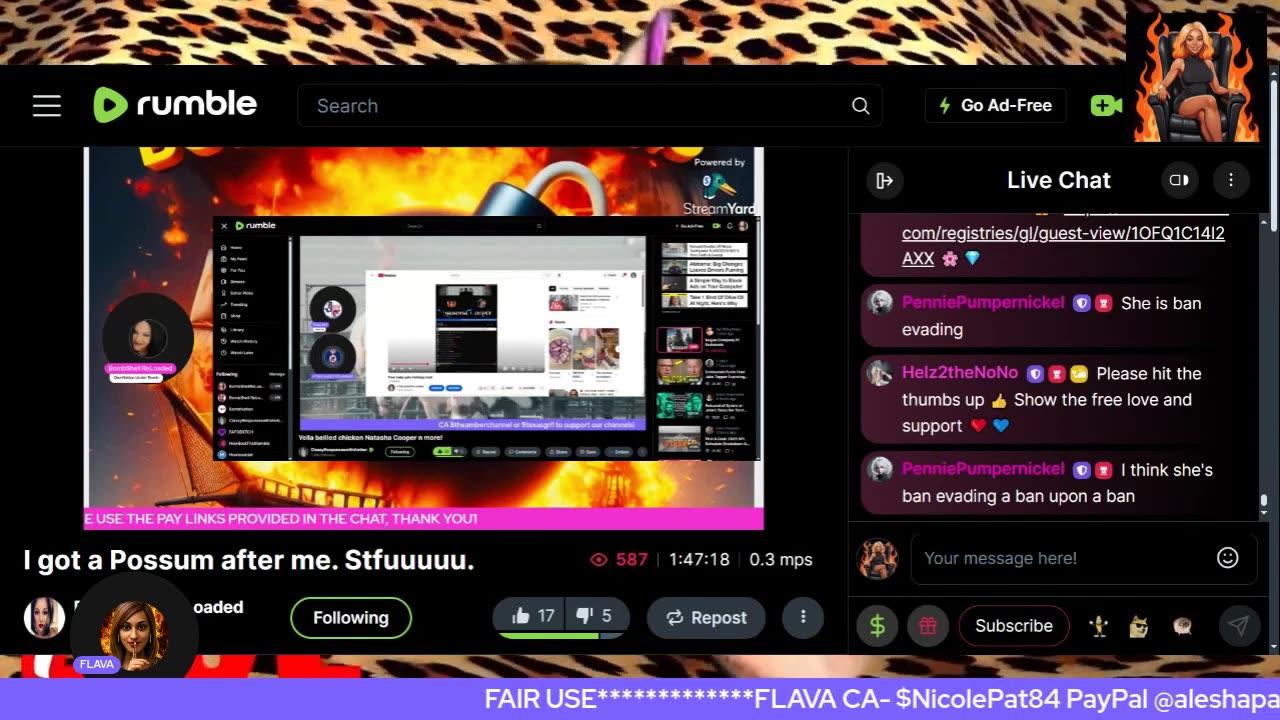Click the live video player

pos(424,338)
